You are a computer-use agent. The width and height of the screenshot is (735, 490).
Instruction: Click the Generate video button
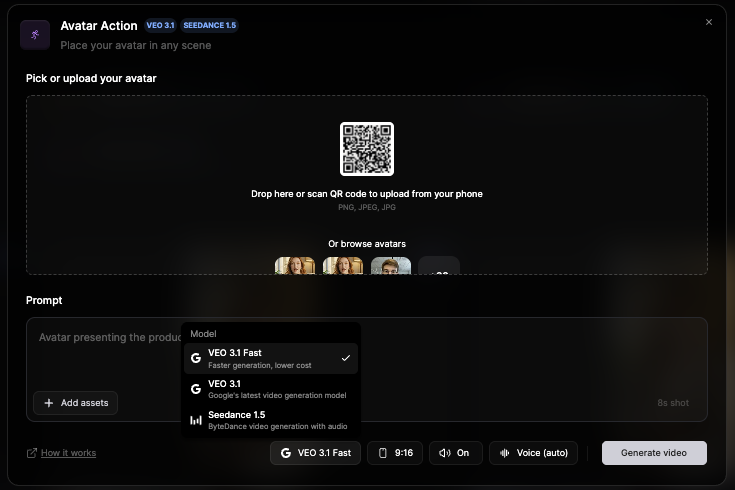point(654,453)
